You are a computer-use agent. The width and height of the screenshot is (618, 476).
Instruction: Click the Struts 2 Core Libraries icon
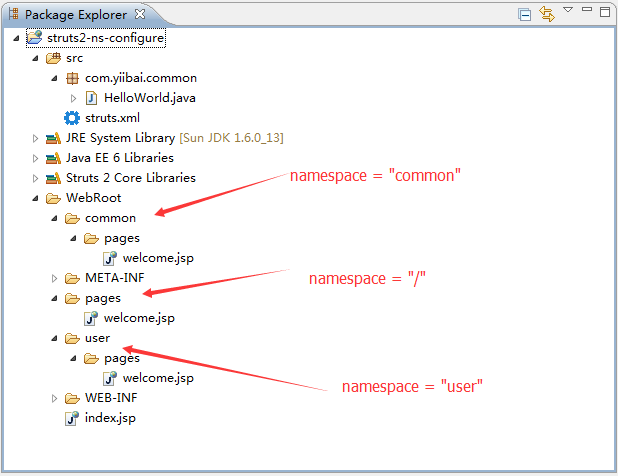point(53,178)
